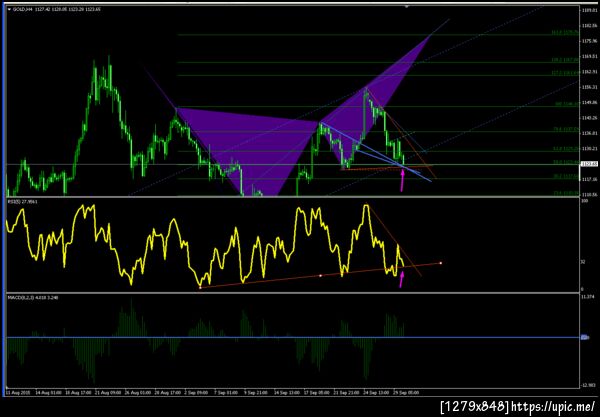Click the GOLD,H4 price quote text

57,9
